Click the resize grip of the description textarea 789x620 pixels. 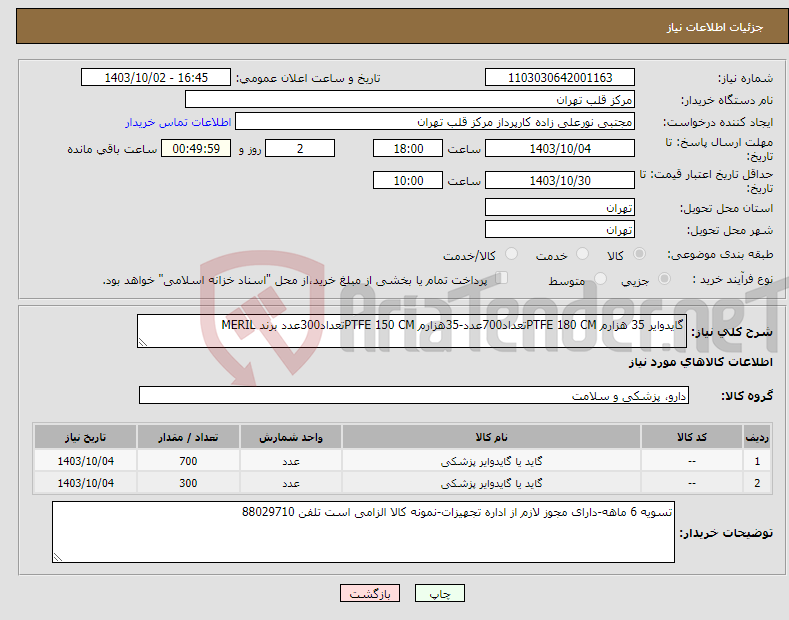click(143, 342)
